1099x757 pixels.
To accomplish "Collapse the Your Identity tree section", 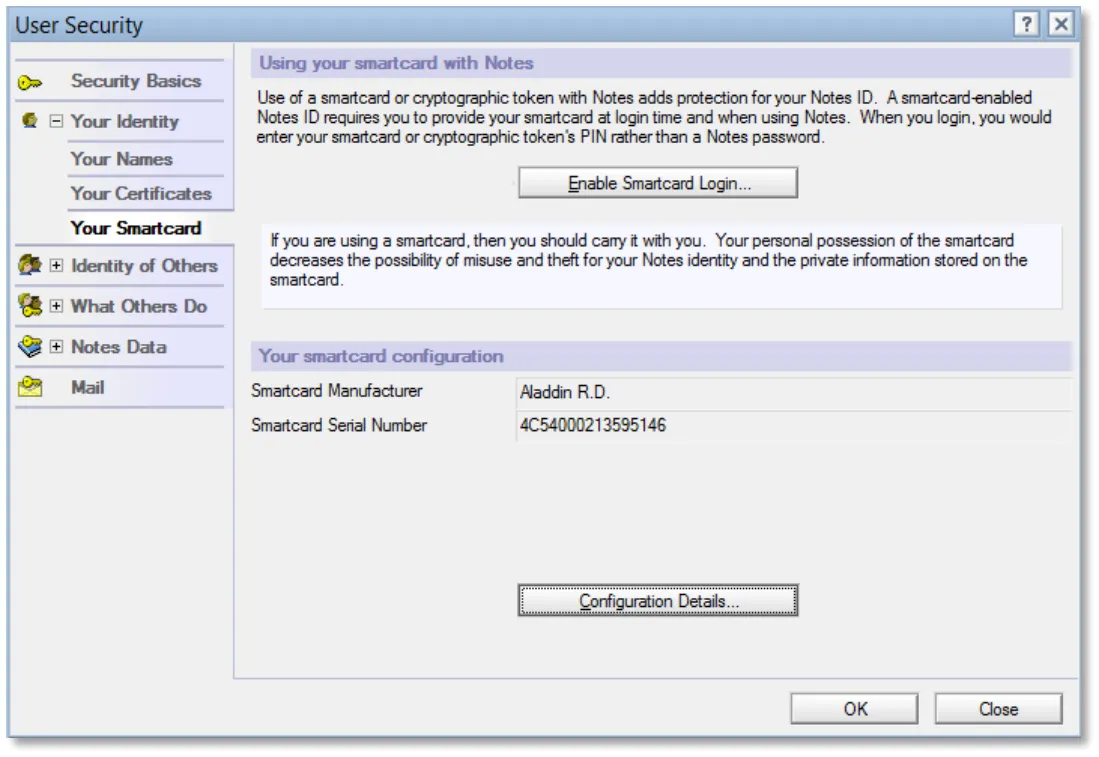I will (56, 121).
